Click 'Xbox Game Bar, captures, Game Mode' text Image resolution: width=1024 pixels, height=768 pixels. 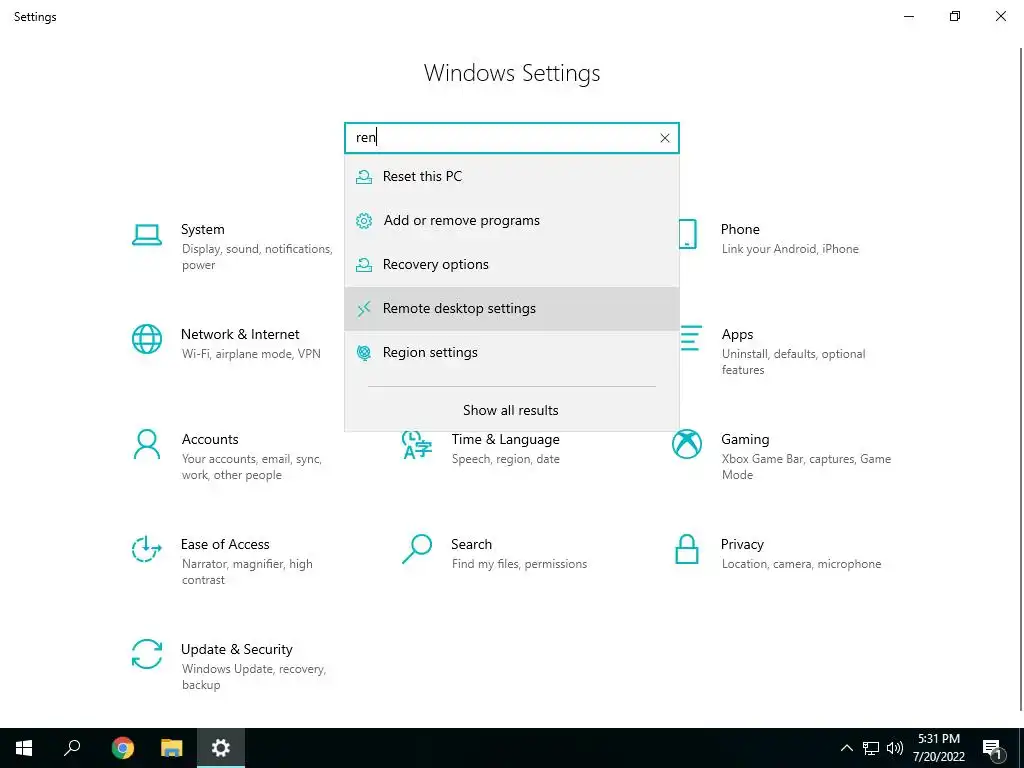click(806, 467)
